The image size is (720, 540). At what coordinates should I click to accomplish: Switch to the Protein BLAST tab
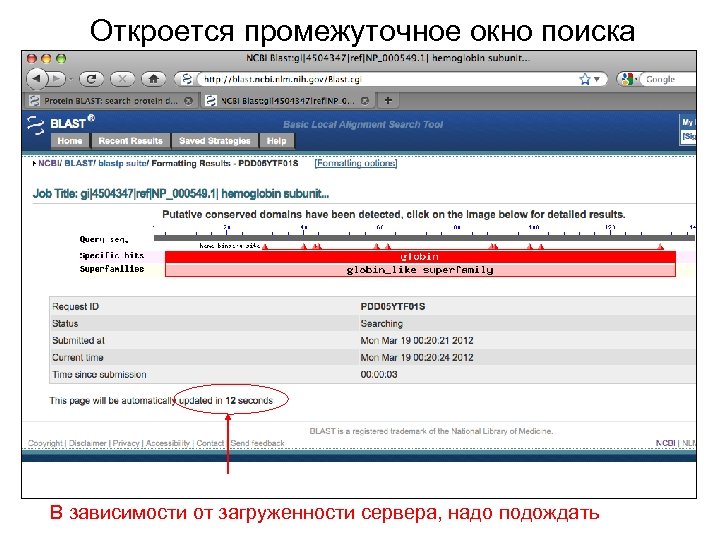(111, 101)
